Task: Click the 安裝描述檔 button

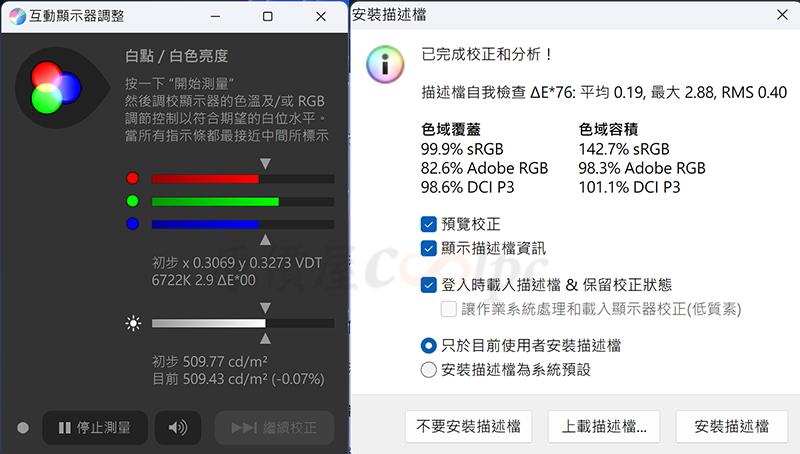Action: click(732, 426)
